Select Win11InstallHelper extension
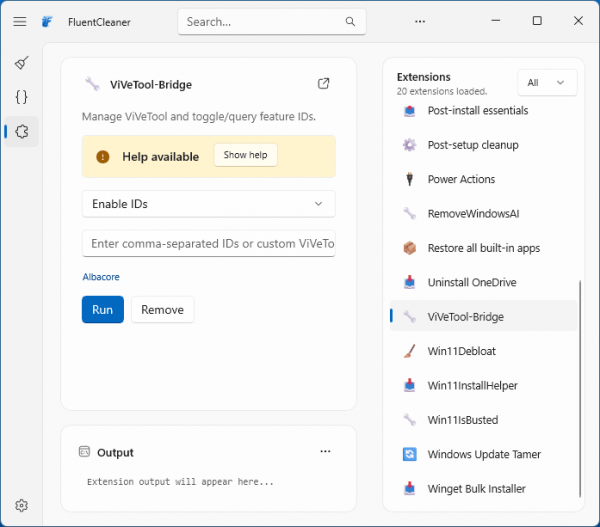Screen dimensions: 600x527 (x=483, y=385)
